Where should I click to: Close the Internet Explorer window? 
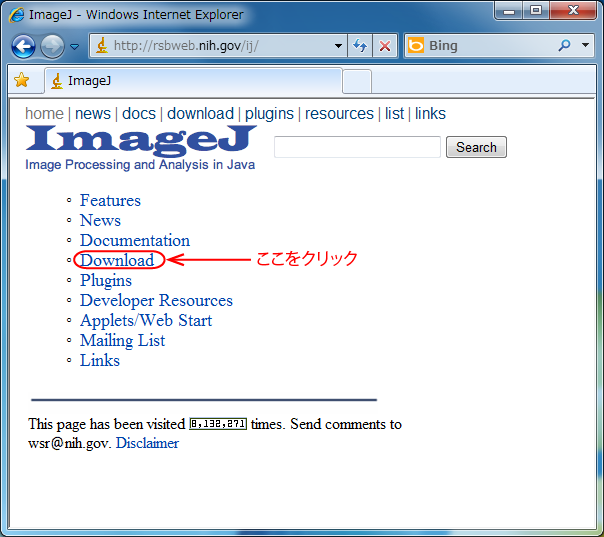click(x=573, y=10)
